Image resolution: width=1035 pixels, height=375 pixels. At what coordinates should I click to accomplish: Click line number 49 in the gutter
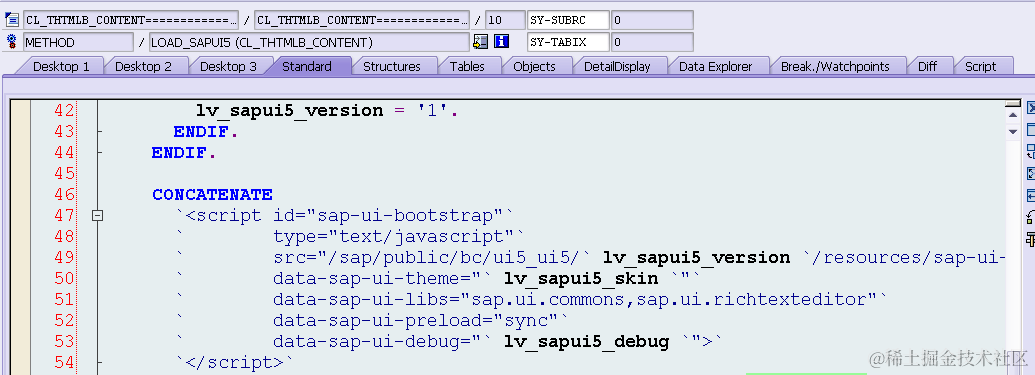point(64,257)
